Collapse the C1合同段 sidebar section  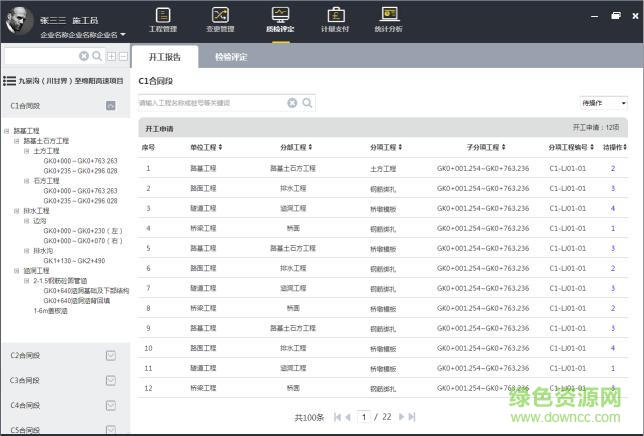click(x=111, y=105)
